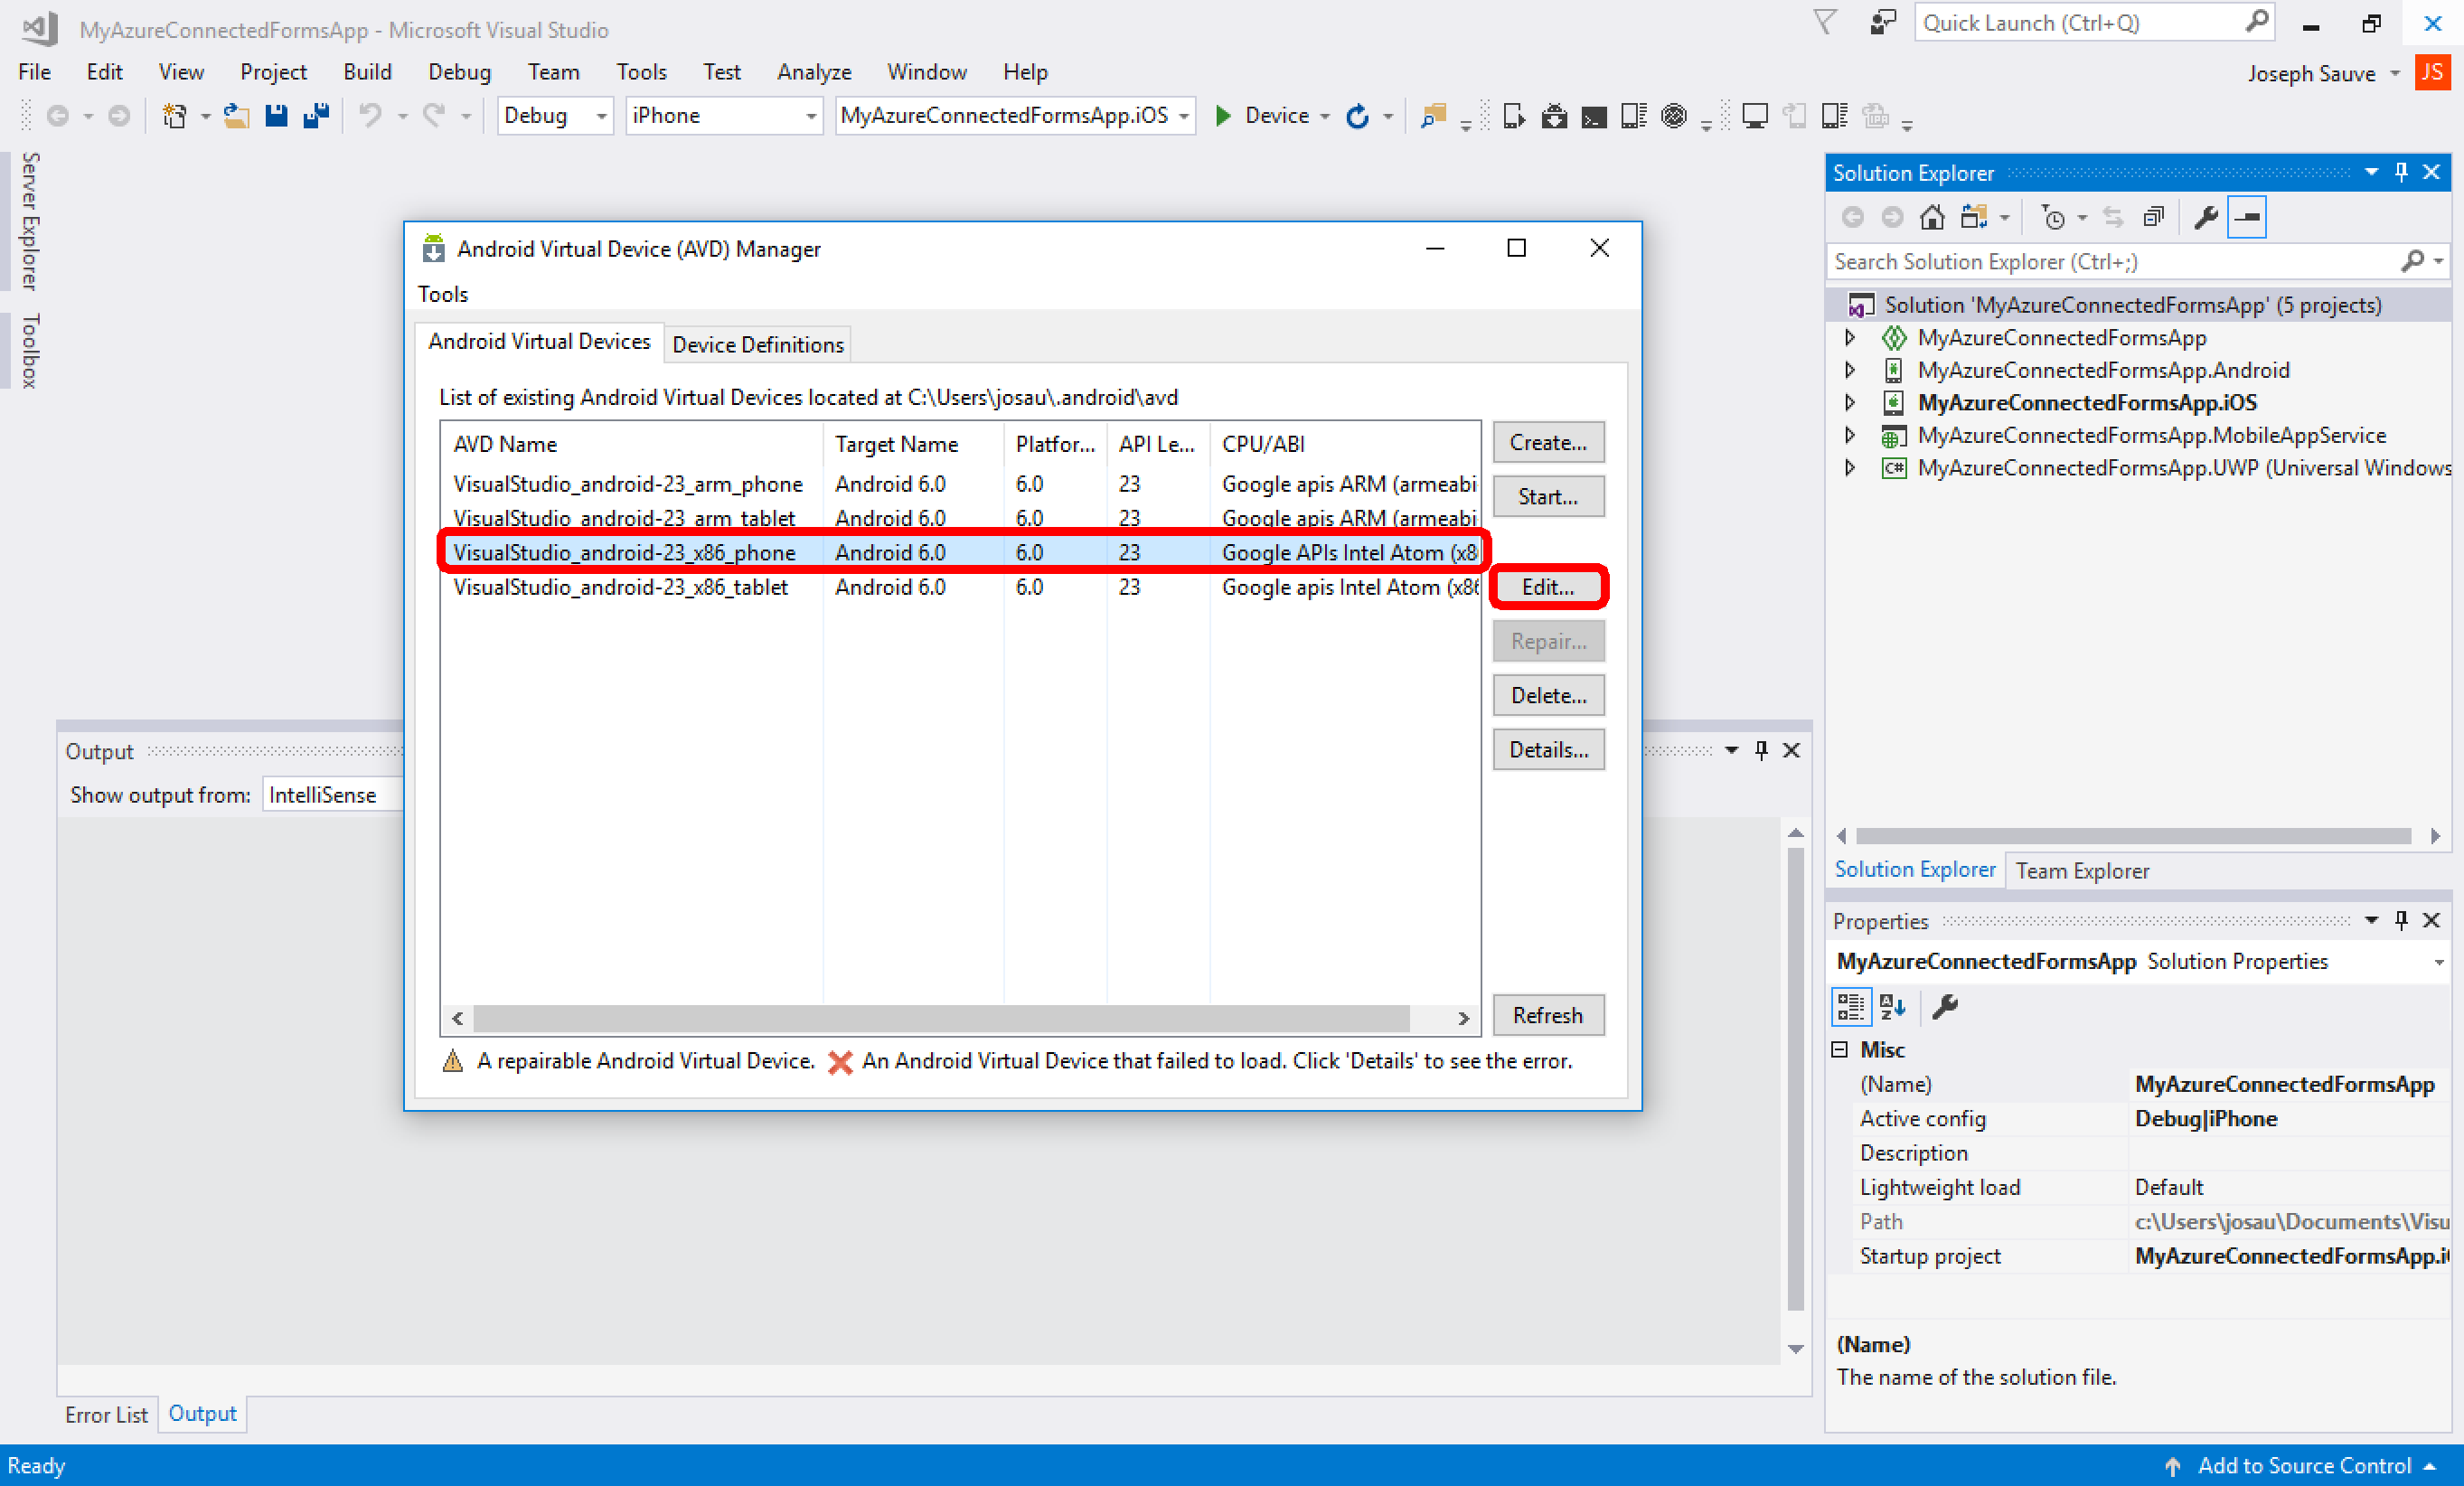
Task: Click the Save All toolbar icon
Action: pyautogui.click(x=317, y=116)
